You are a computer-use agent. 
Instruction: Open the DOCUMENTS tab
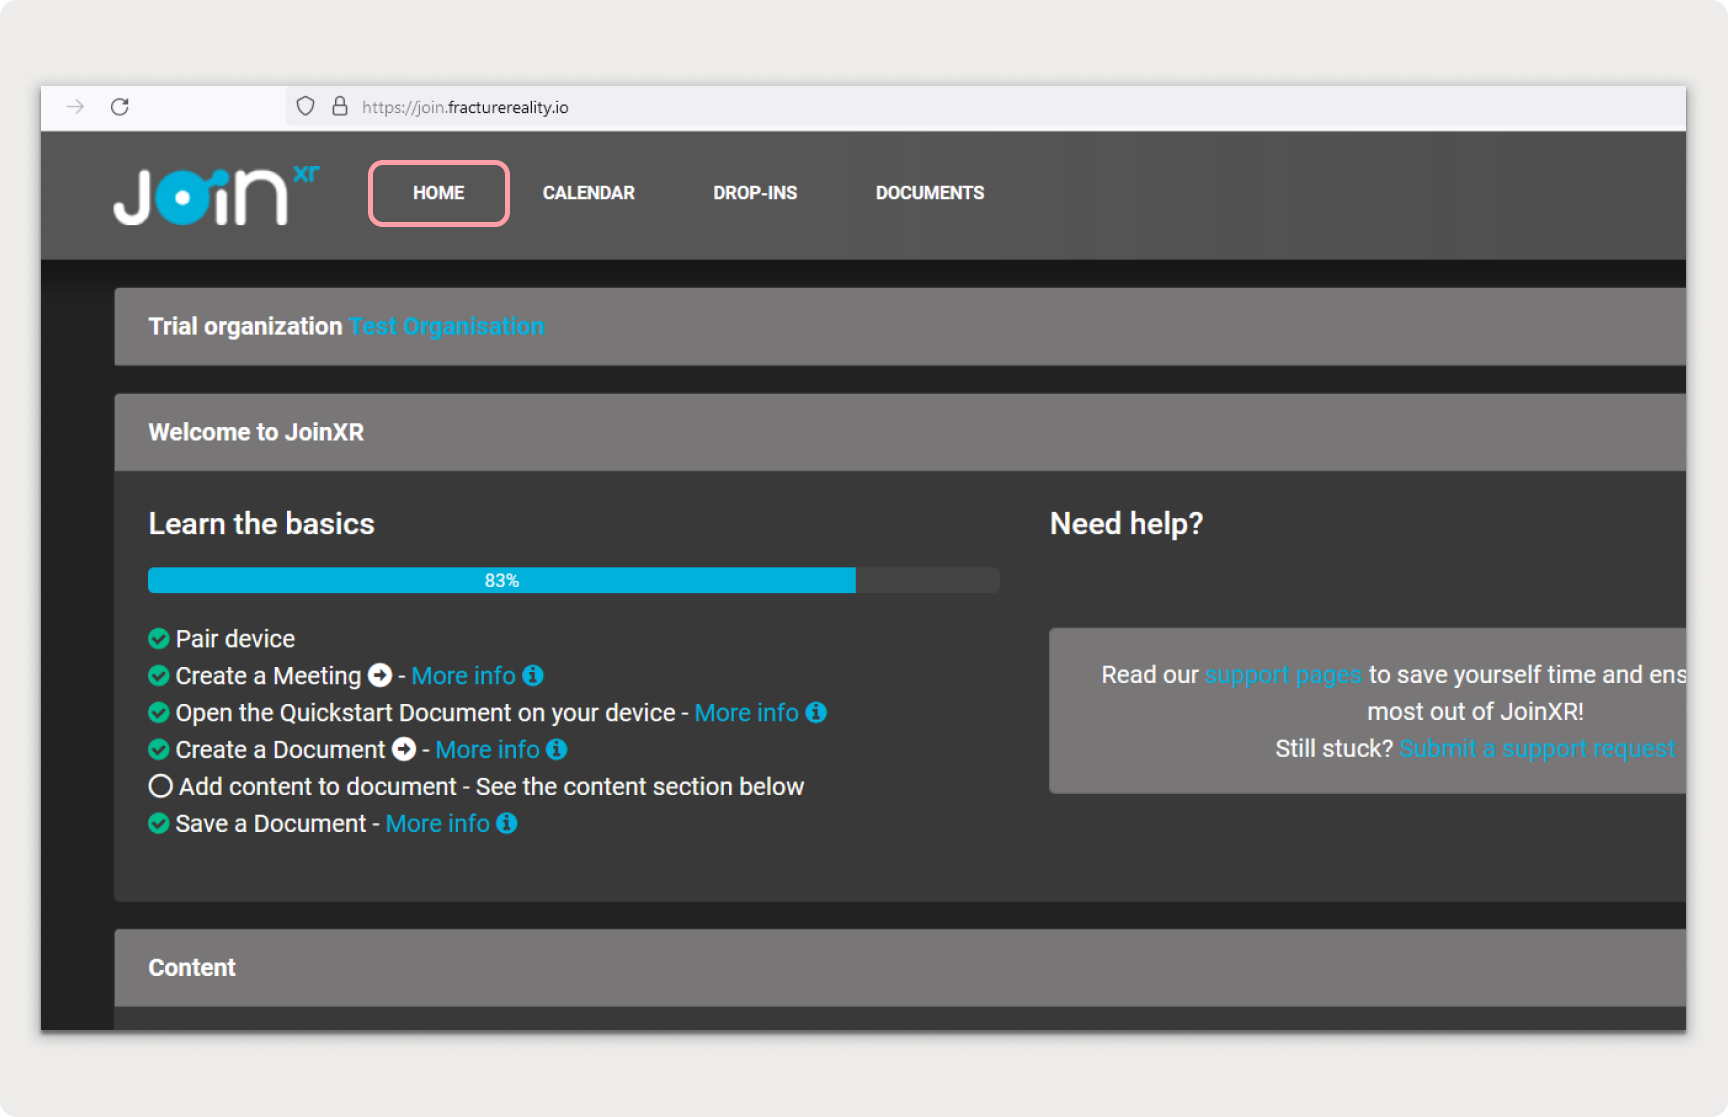coord(930,193)
